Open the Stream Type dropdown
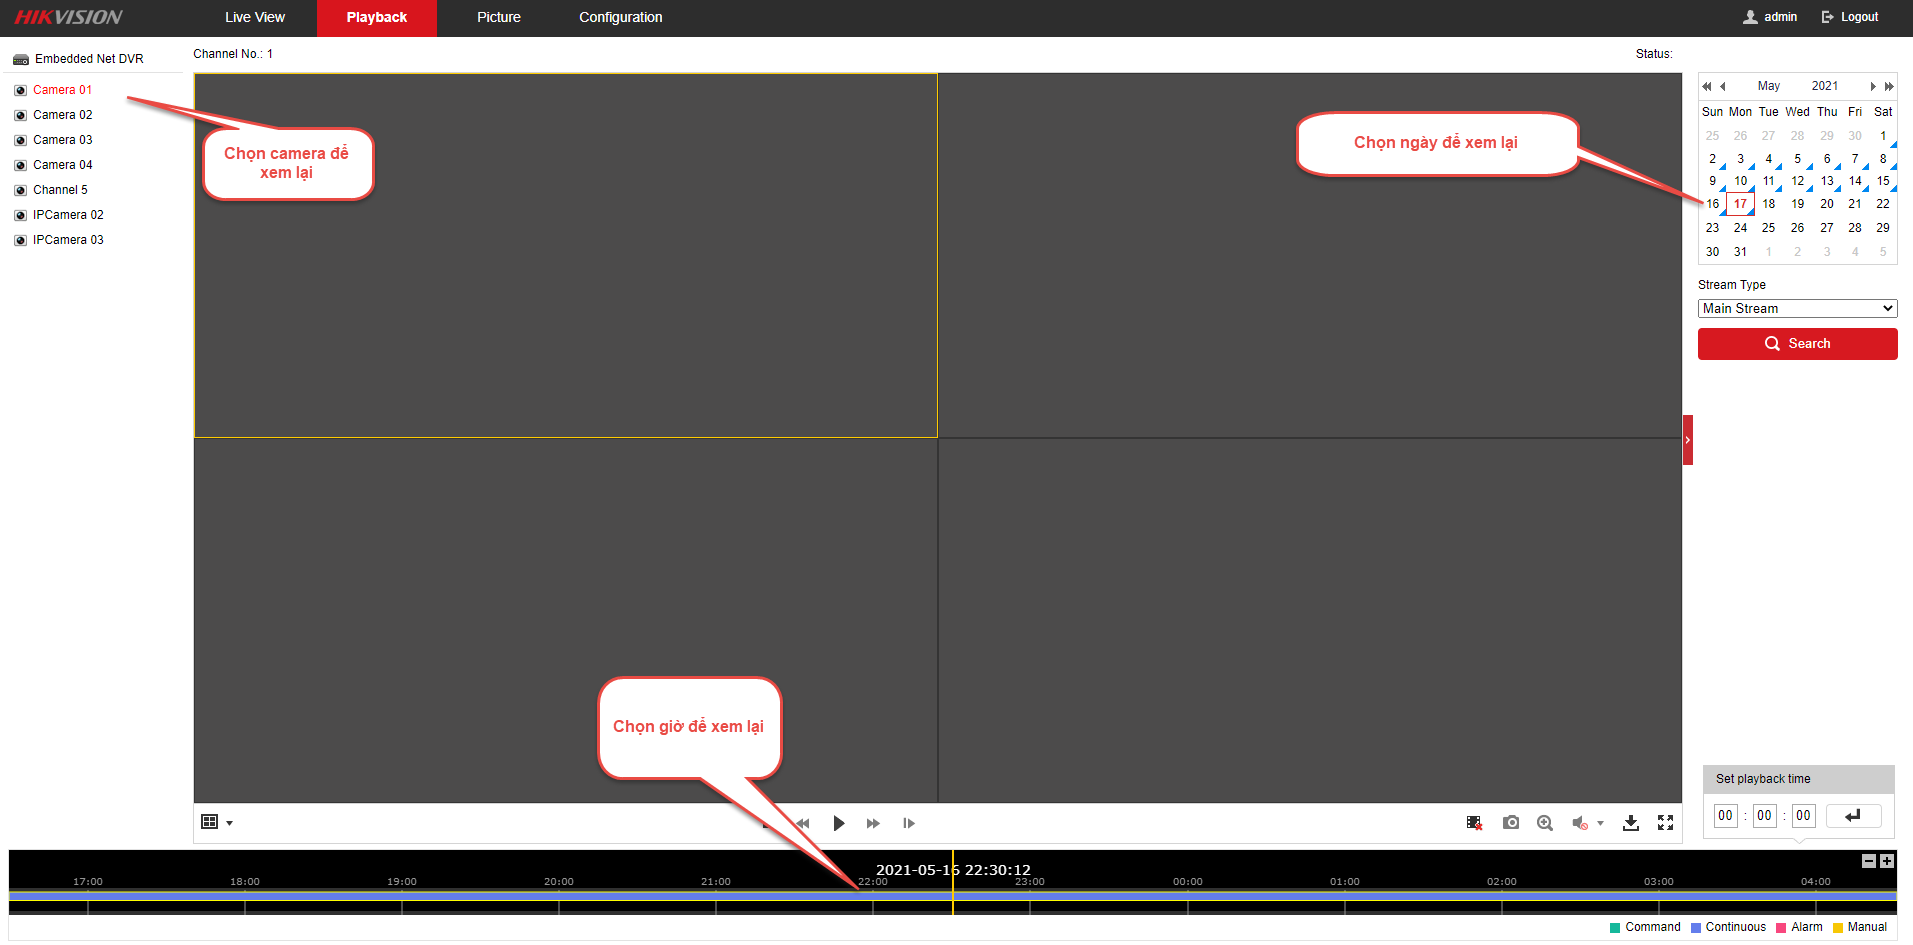 coord(1797,309)
